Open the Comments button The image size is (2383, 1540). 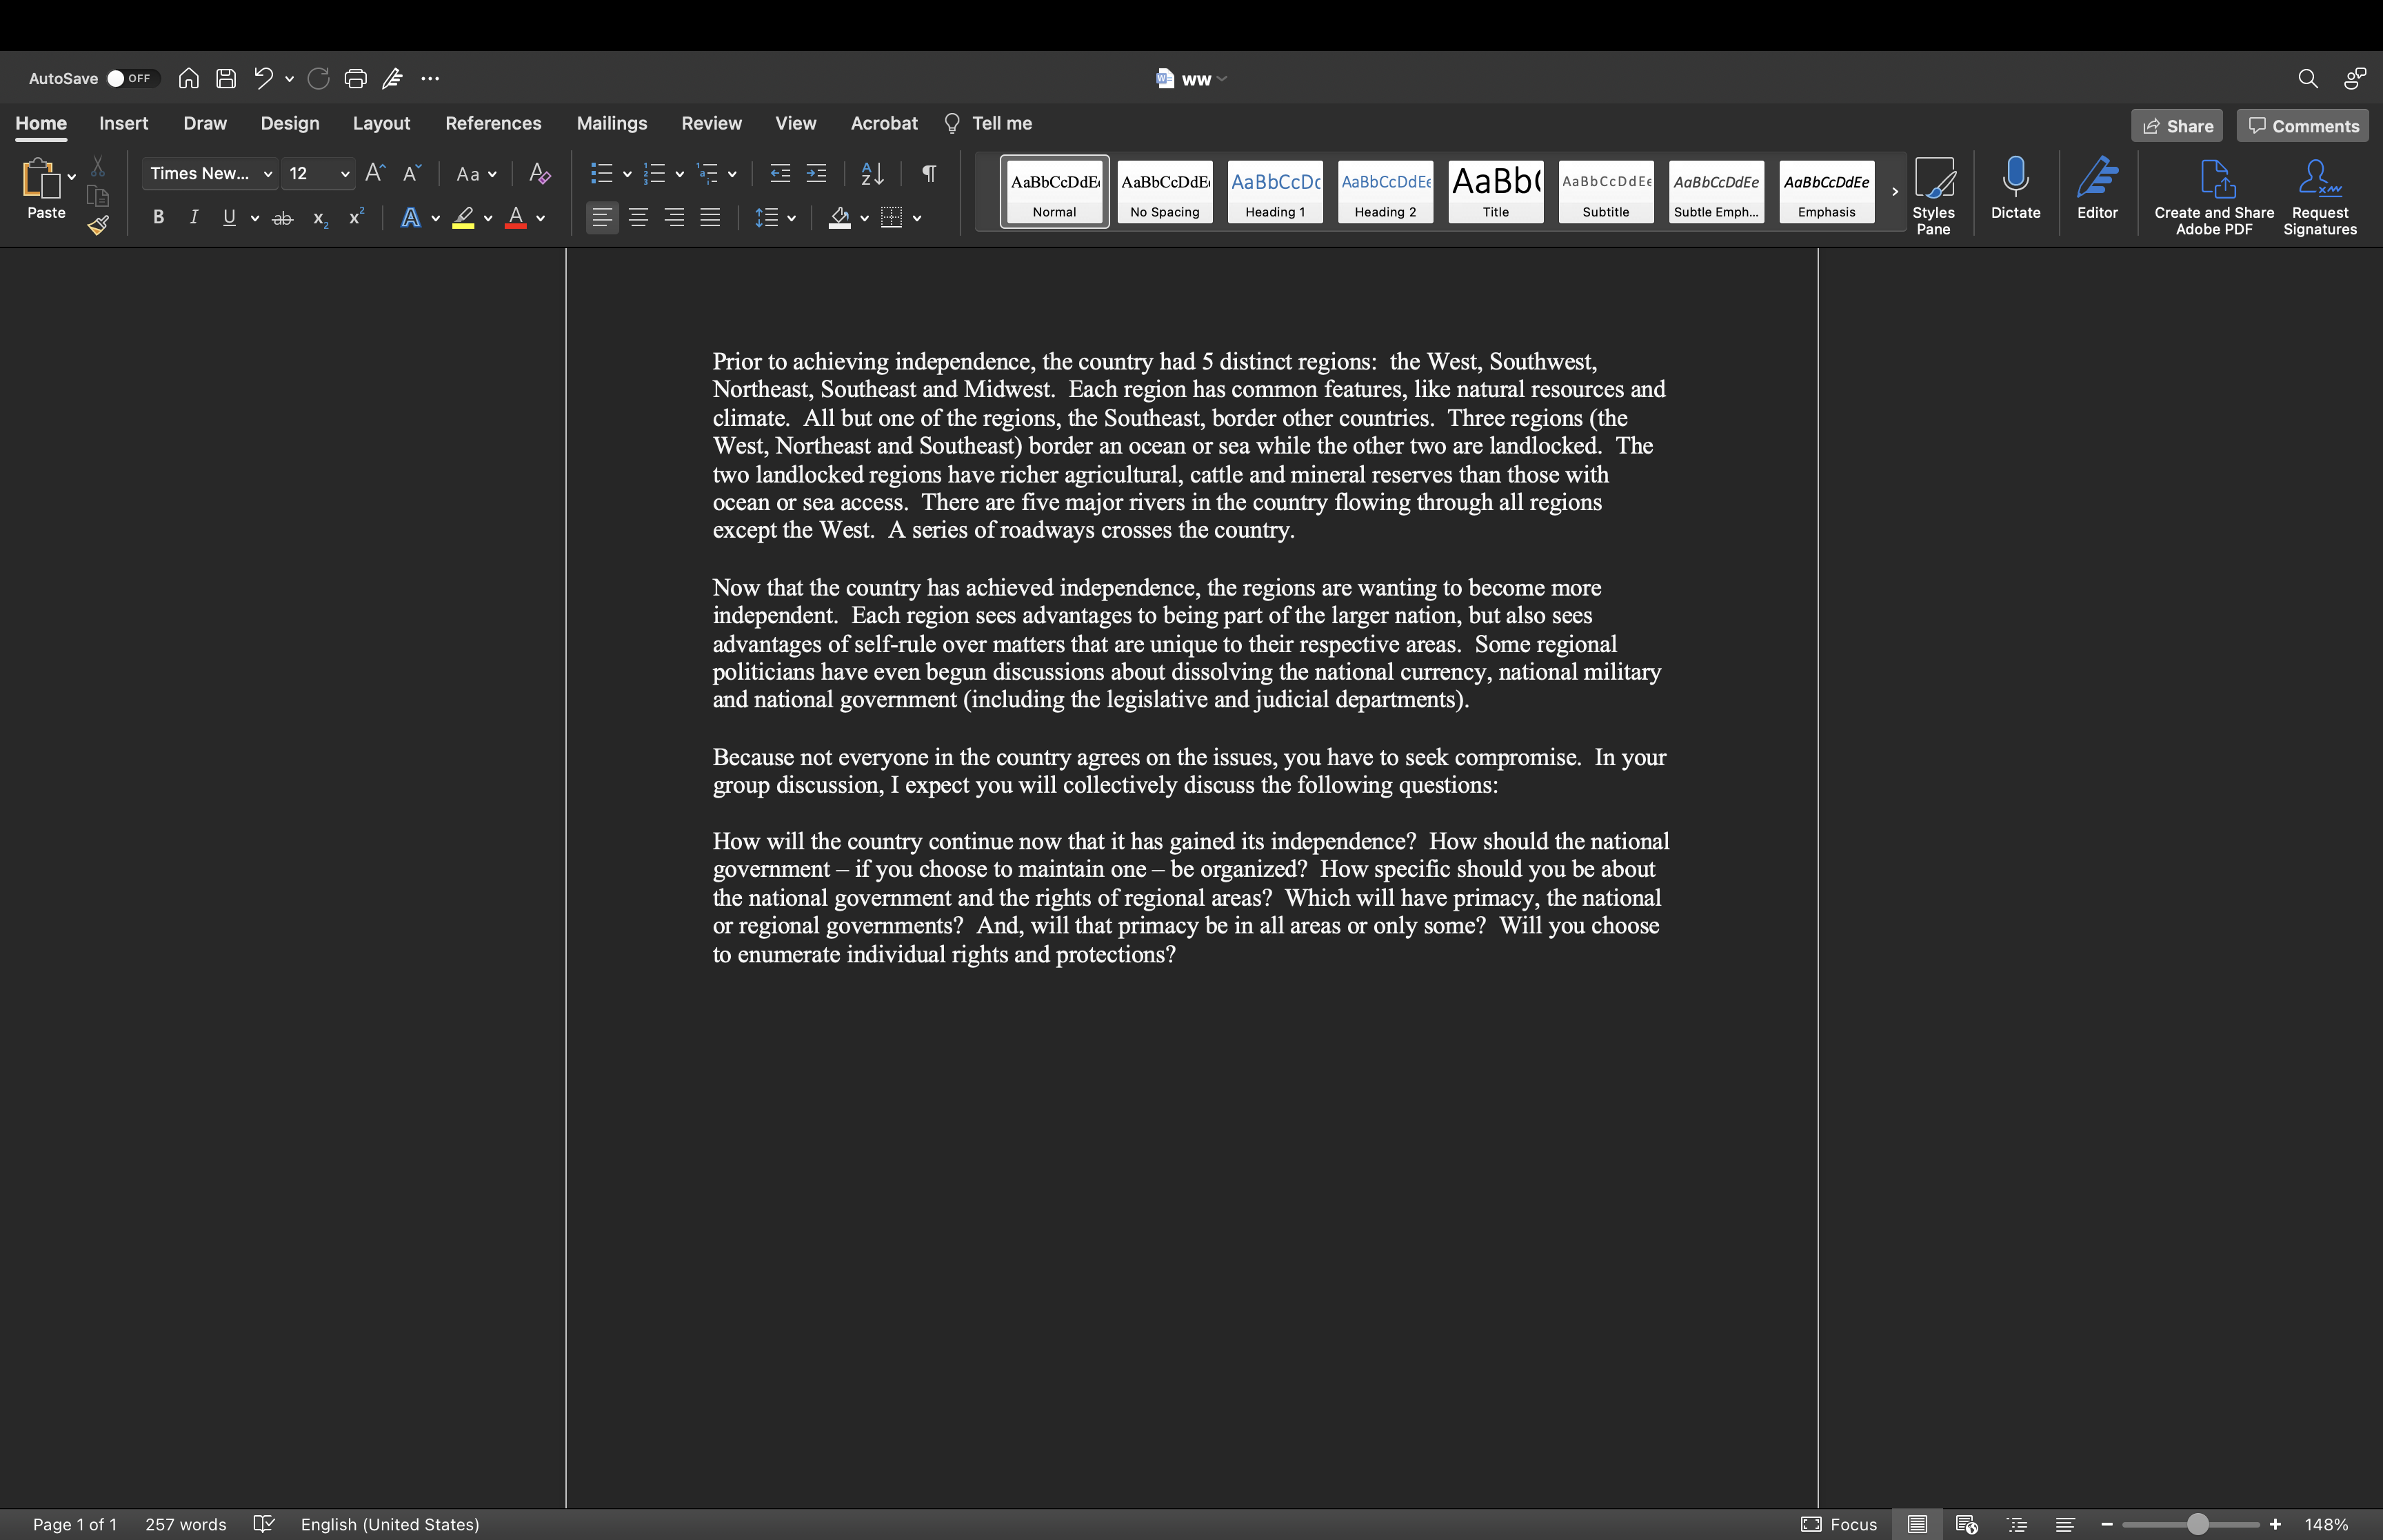point(2303,126)
